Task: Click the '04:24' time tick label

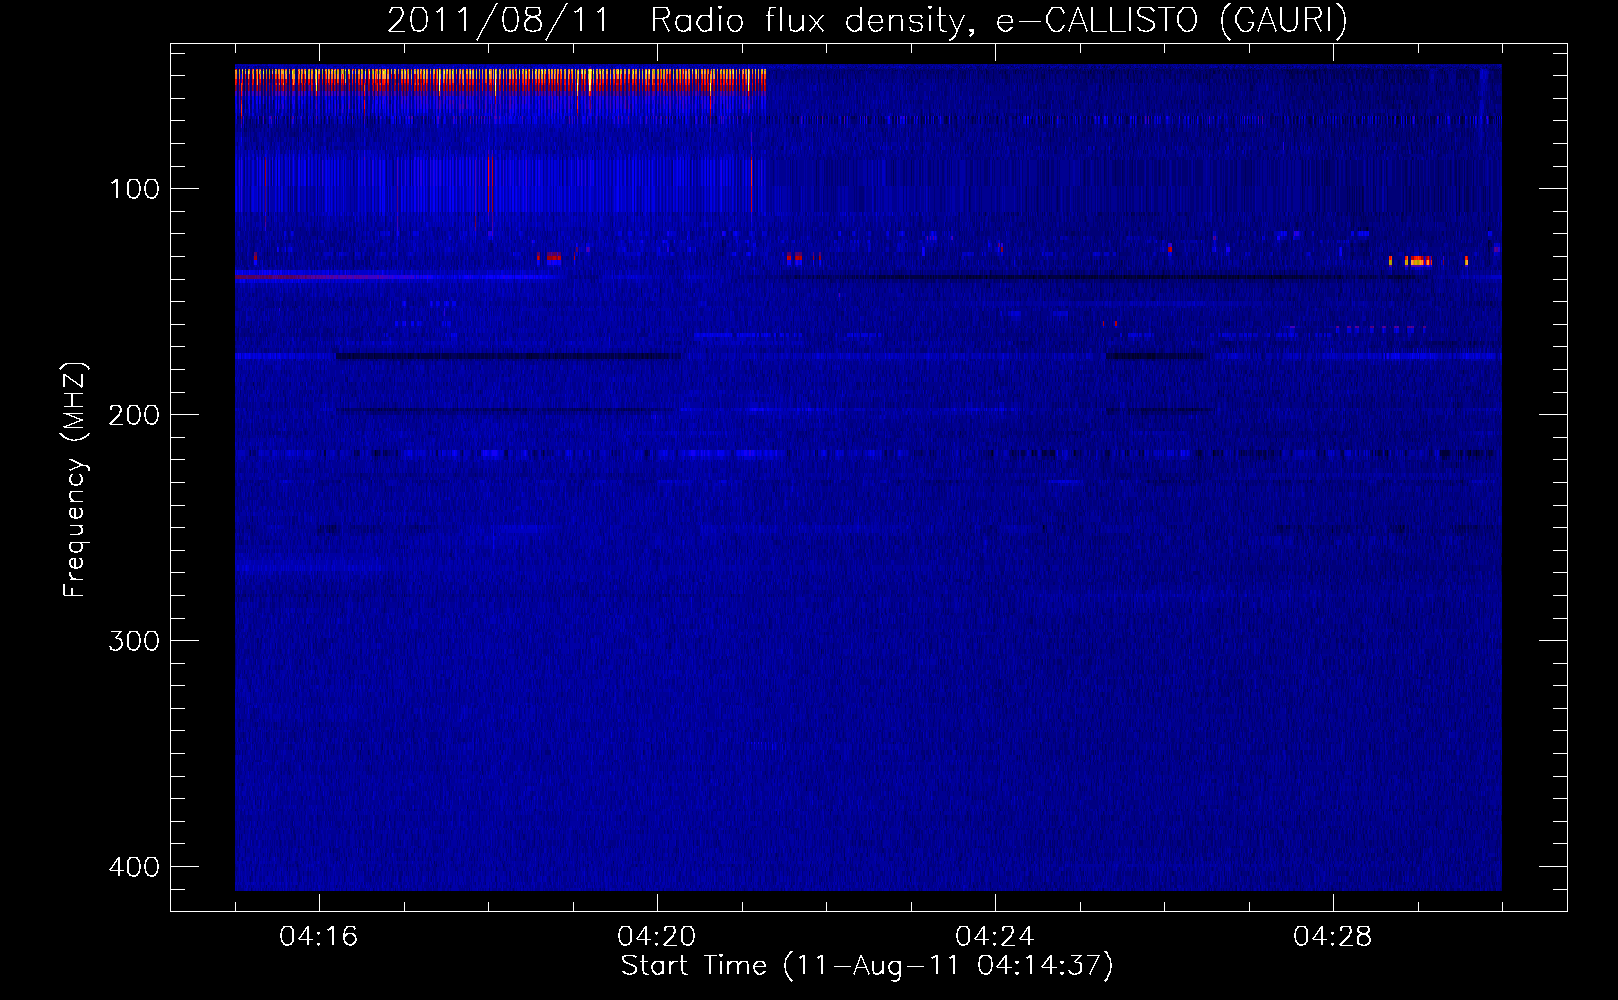Action: click(x=995, y=937)
